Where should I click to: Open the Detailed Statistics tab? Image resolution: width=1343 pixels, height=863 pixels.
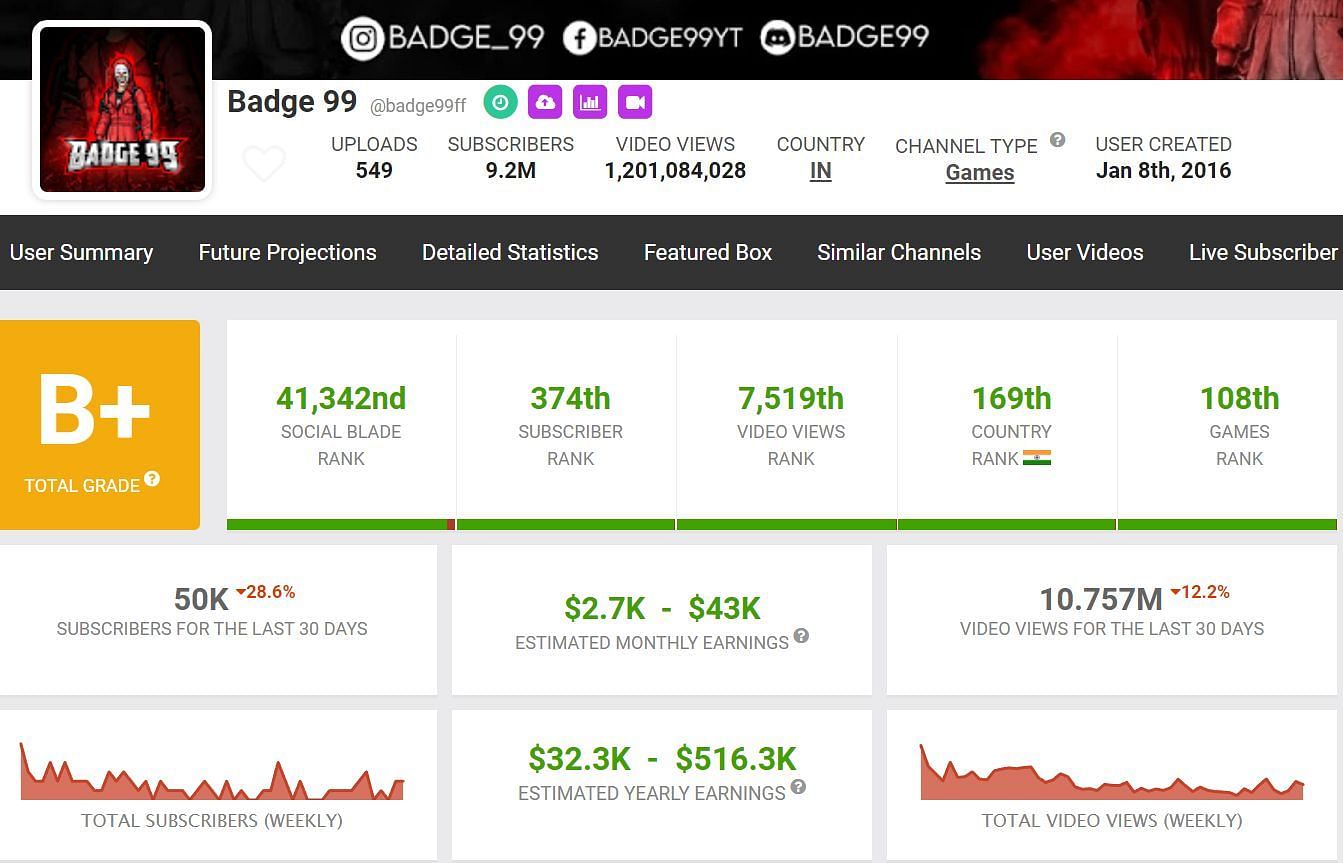point(510,253)
